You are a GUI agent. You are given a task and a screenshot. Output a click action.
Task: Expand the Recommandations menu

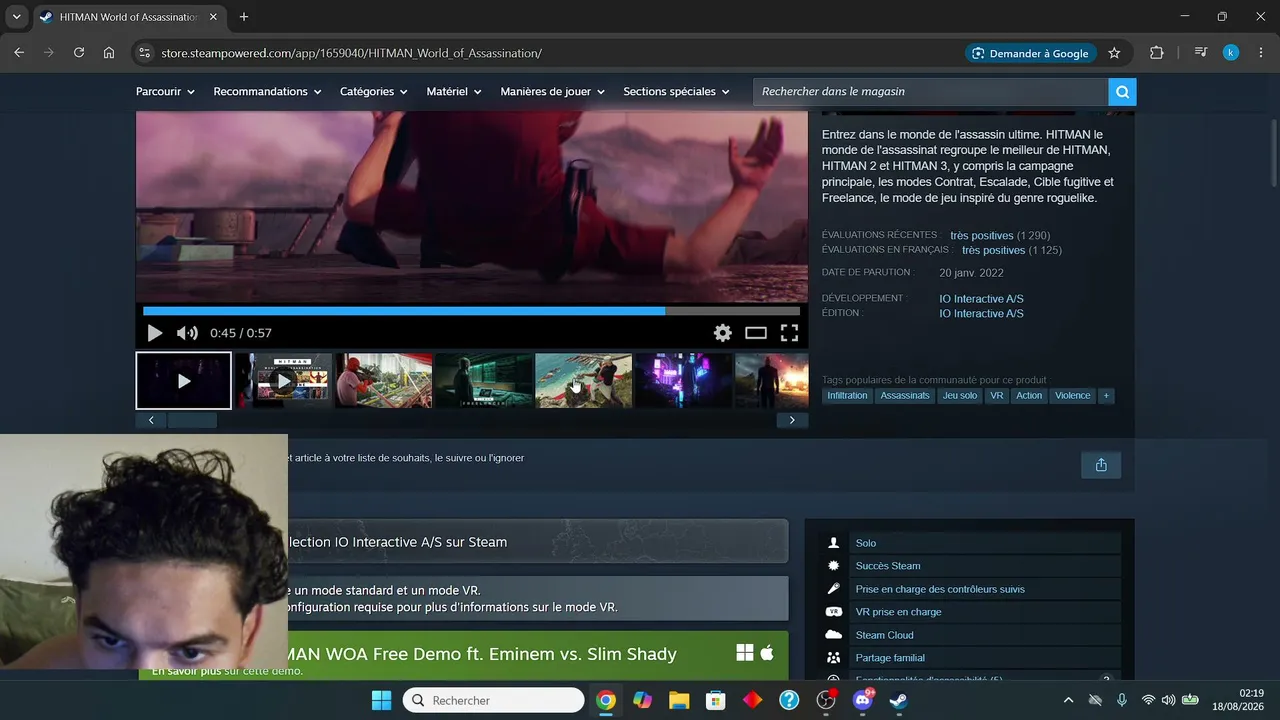click(x=267, y=92)
